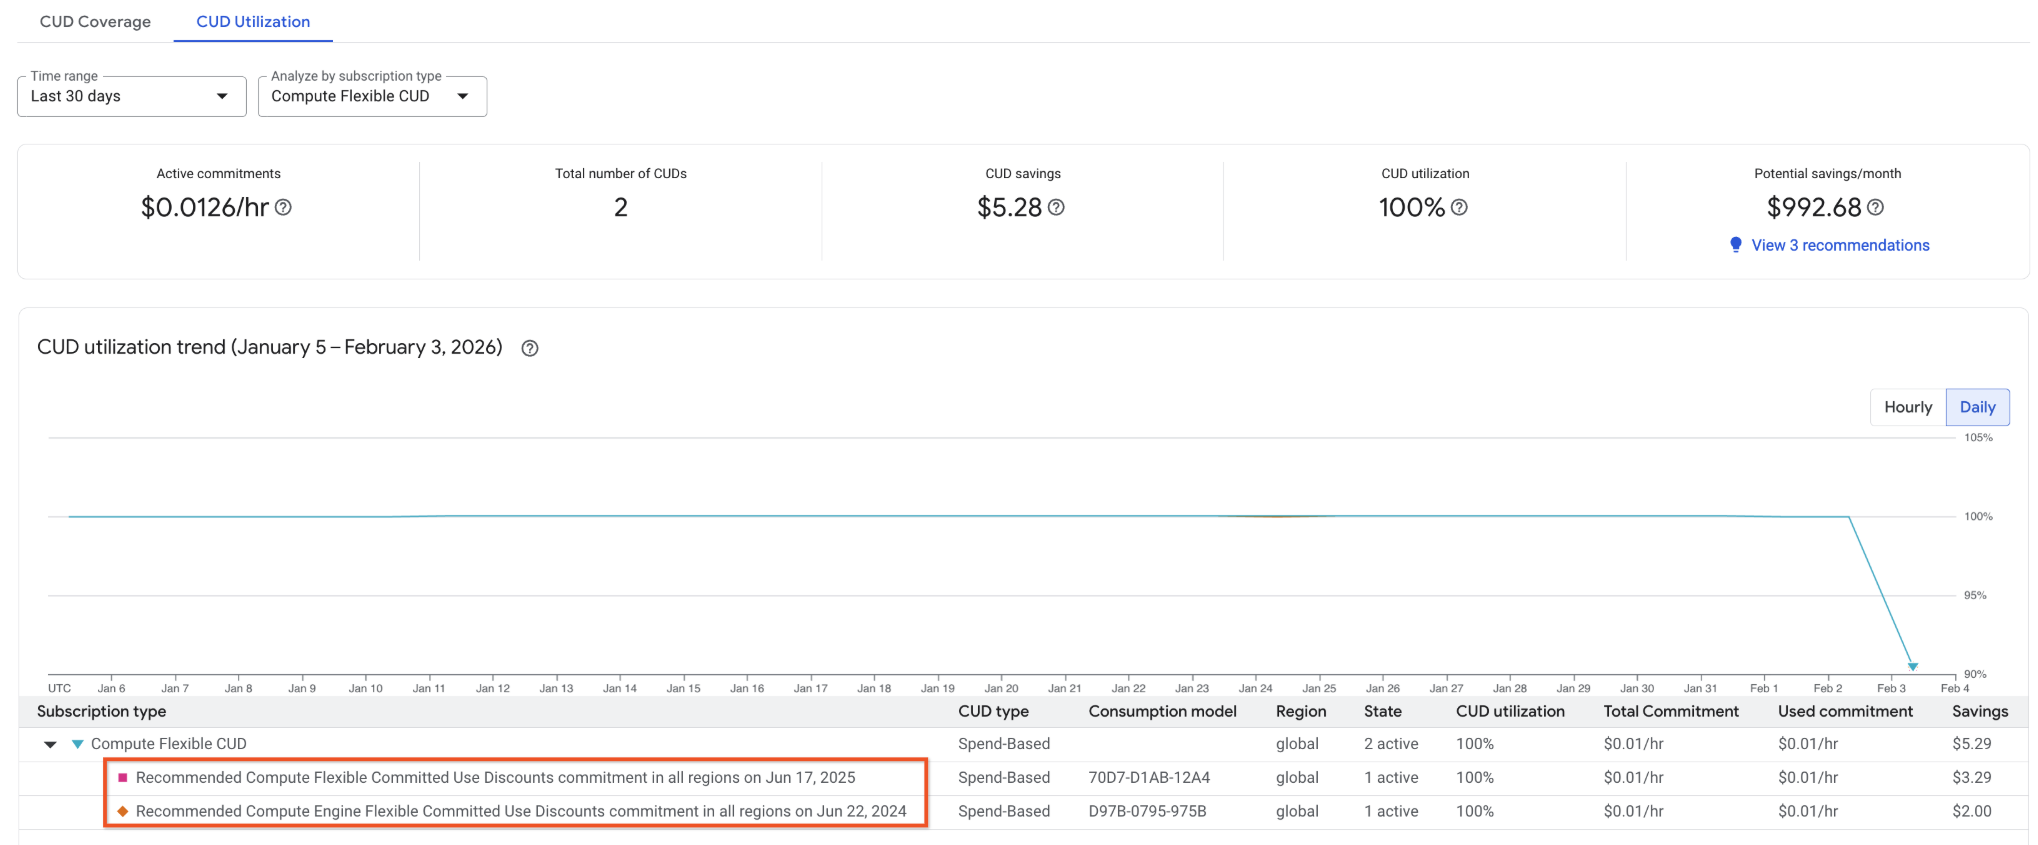The height and width of the screenshot is (845, 2038).
Task: Click commitment row dated Jun 17, 2025
Action: (x=495, y=778)
